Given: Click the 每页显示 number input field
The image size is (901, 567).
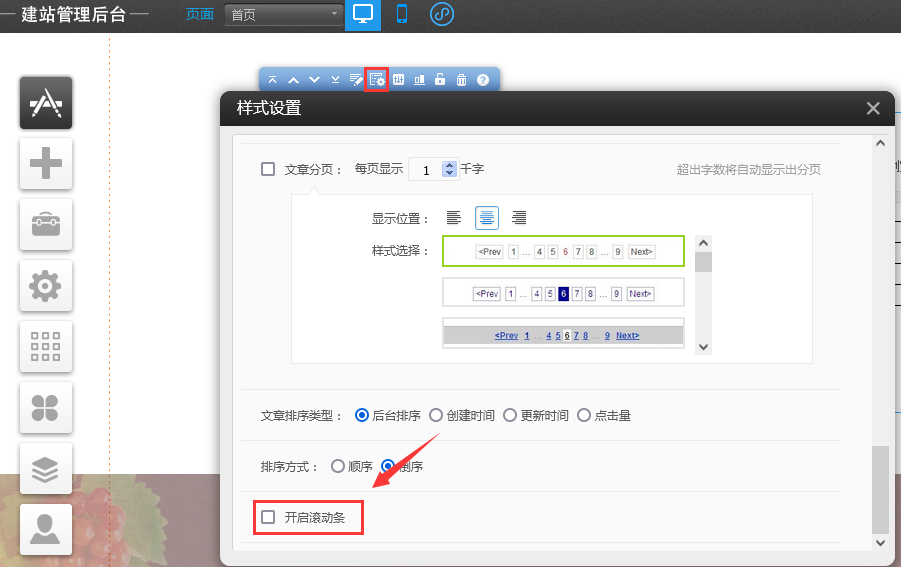Looking at the screenshot, I should pyautogui.click(x=425, y=170).
